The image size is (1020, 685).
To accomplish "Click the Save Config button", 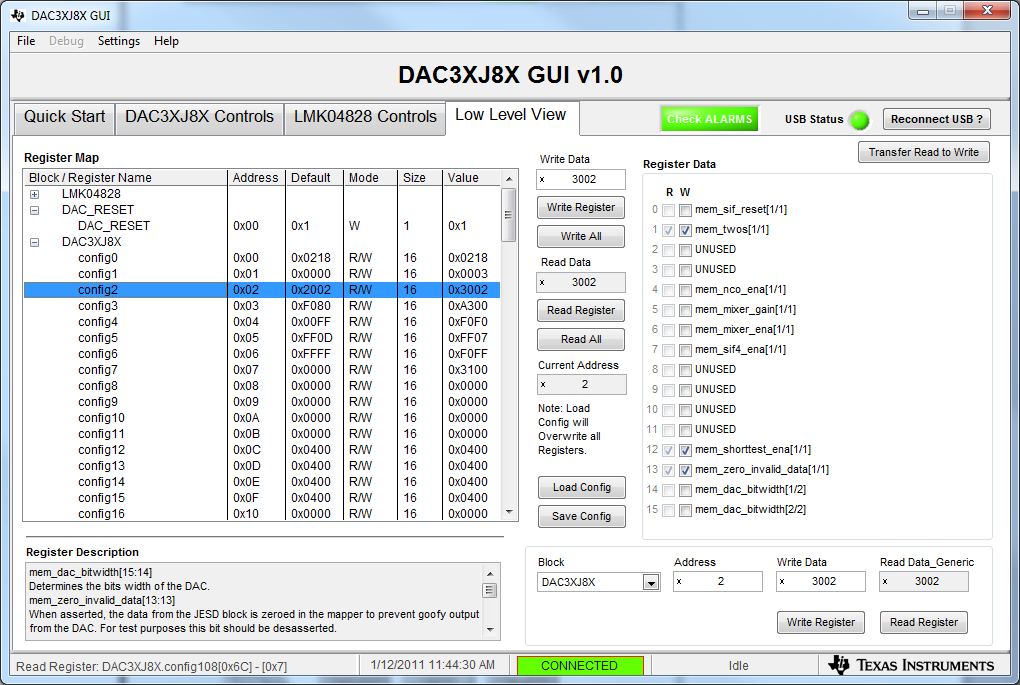I will [582, 517].
